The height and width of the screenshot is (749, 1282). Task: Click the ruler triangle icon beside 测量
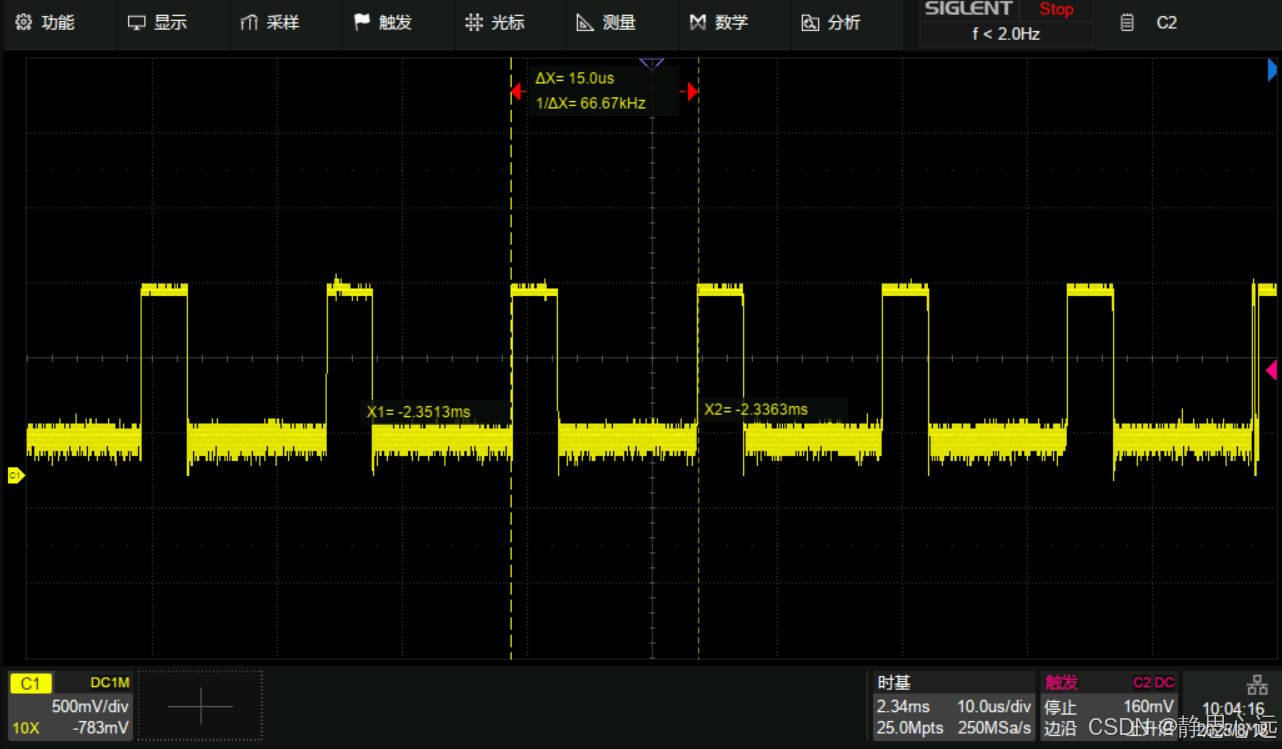(x=585, y=22)
